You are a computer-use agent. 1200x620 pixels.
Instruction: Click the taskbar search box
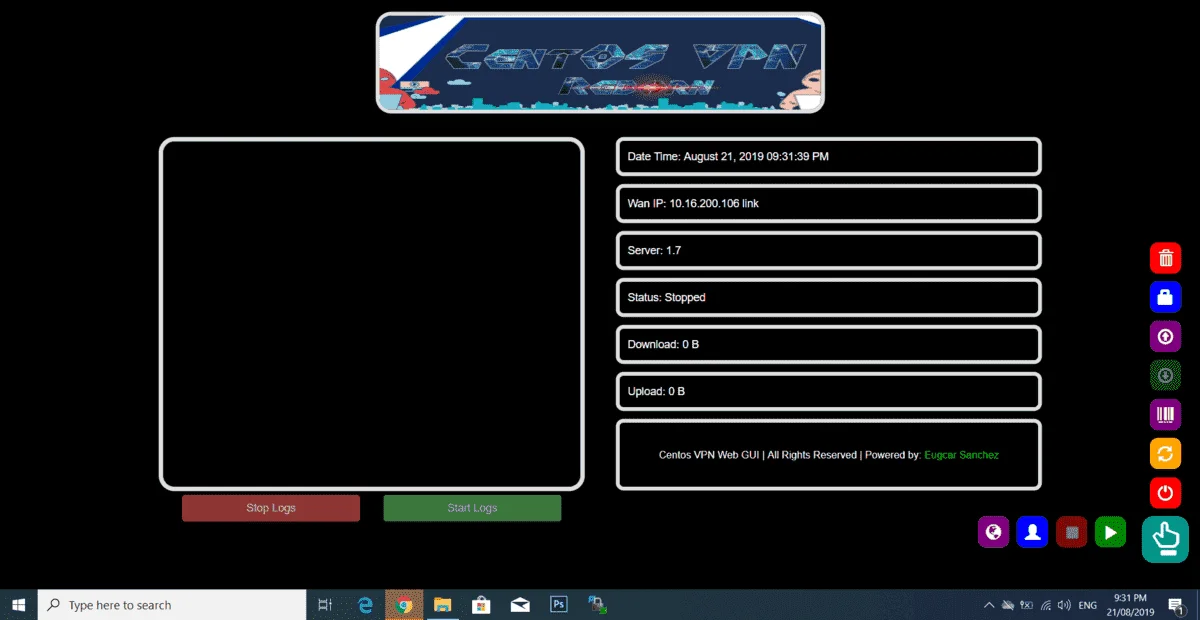click(172, 605)
